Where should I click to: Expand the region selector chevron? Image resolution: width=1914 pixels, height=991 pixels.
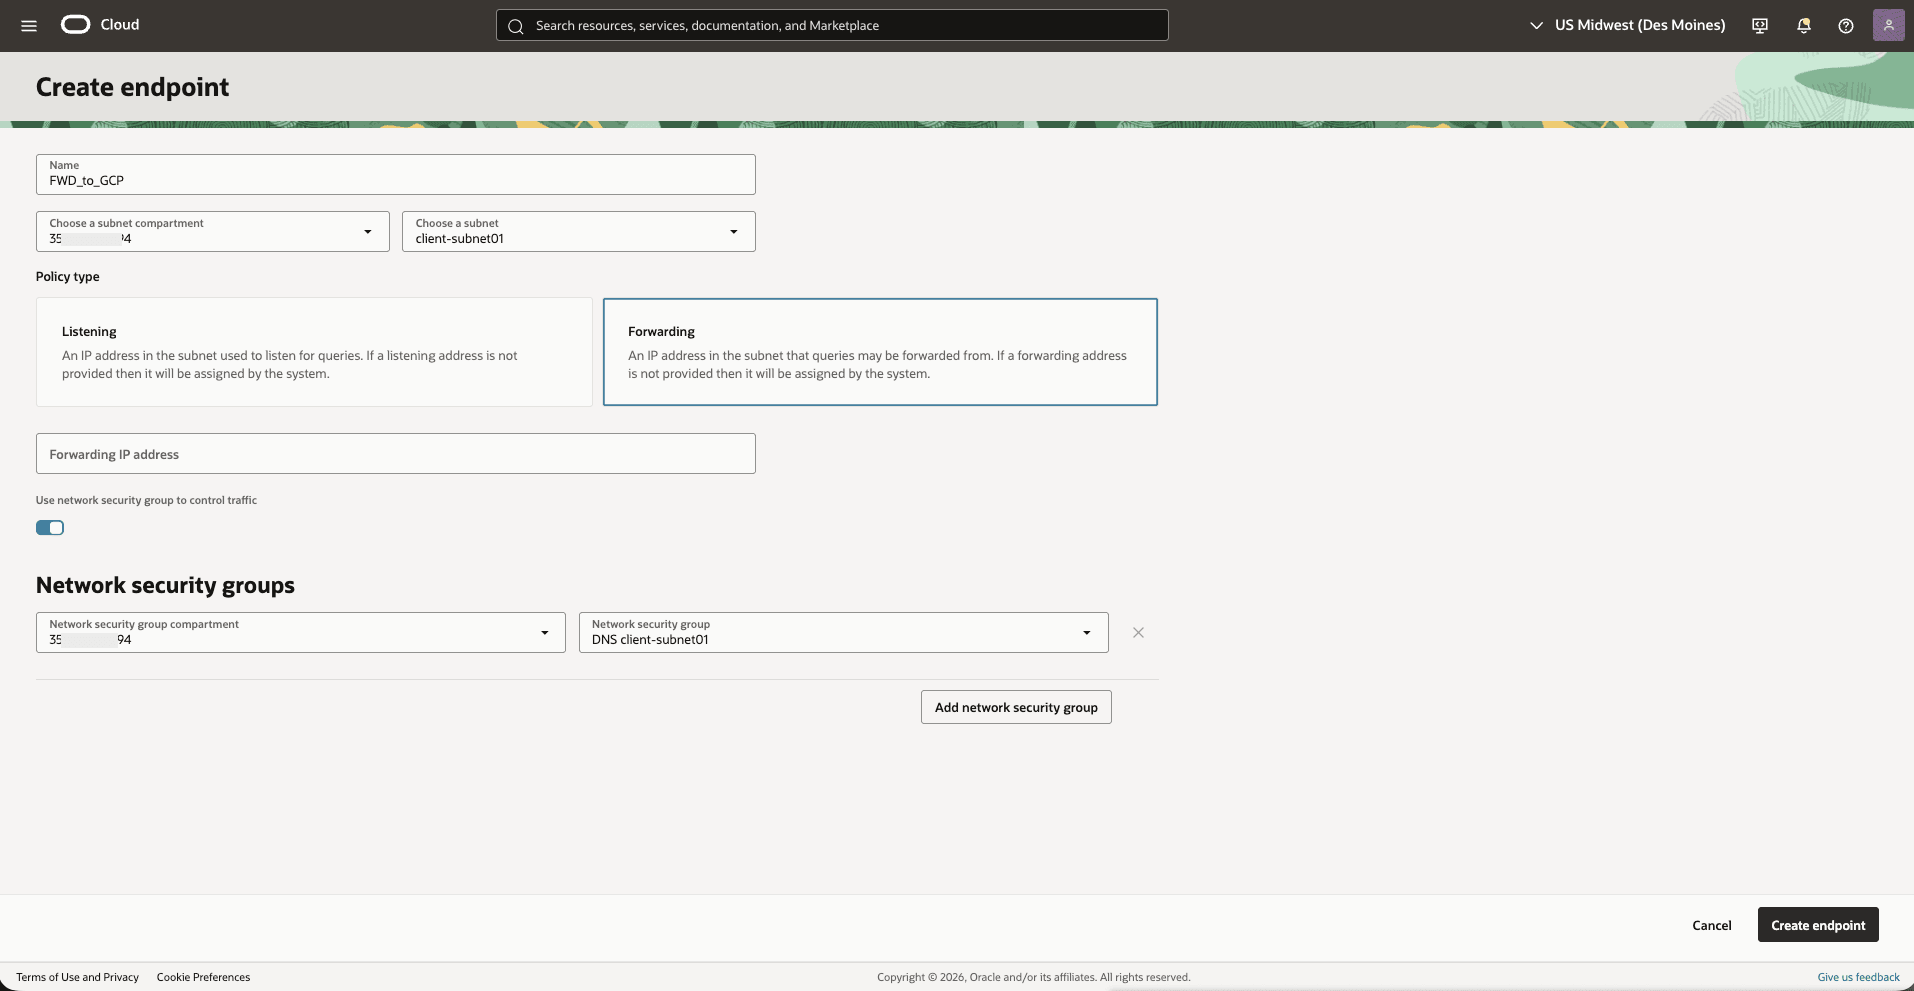point(1537,25)
